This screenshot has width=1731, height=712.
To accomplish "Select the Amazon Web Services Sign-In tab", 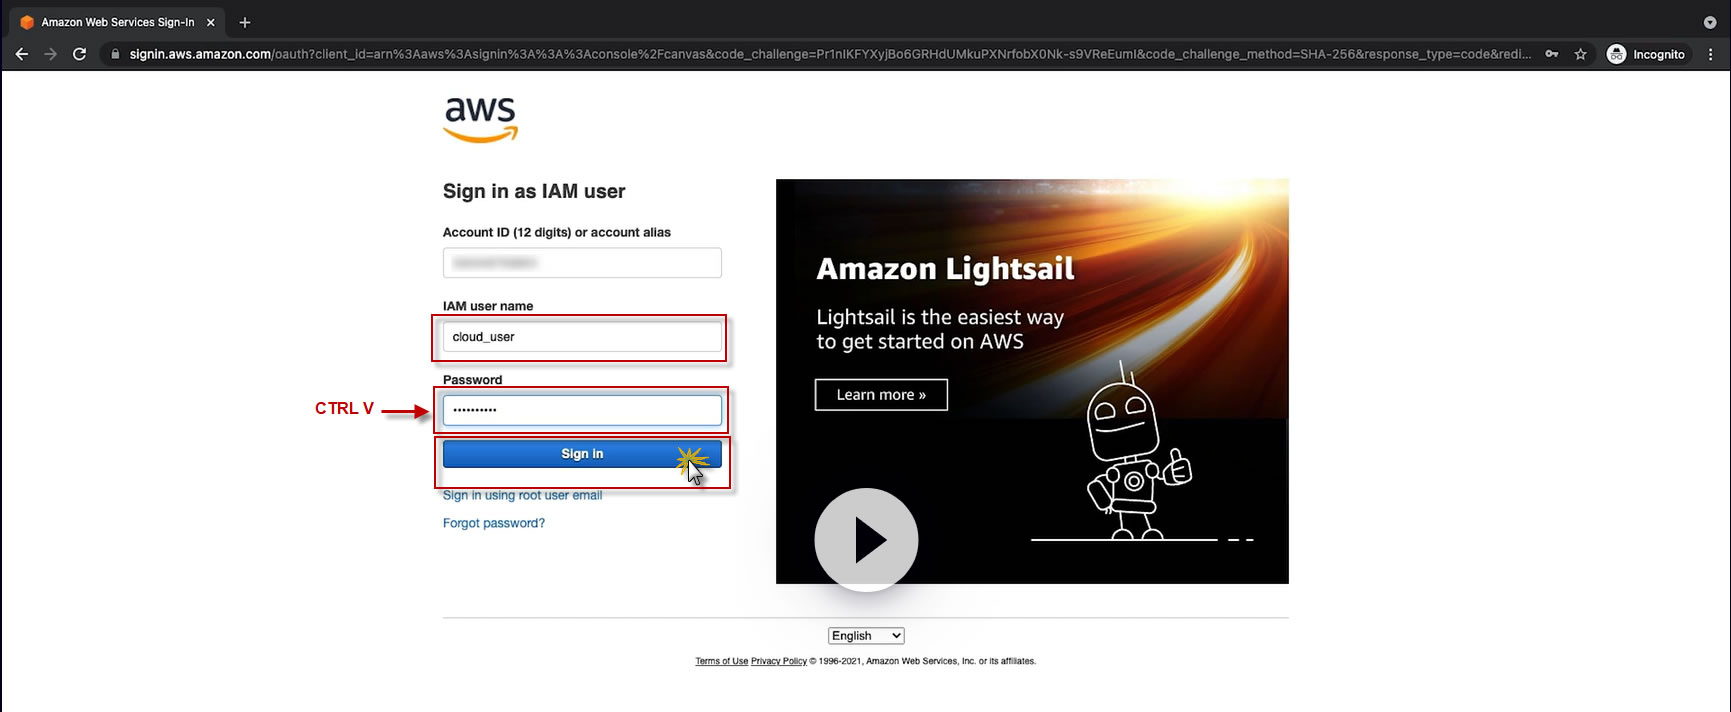I will click(x=118, y=22).
